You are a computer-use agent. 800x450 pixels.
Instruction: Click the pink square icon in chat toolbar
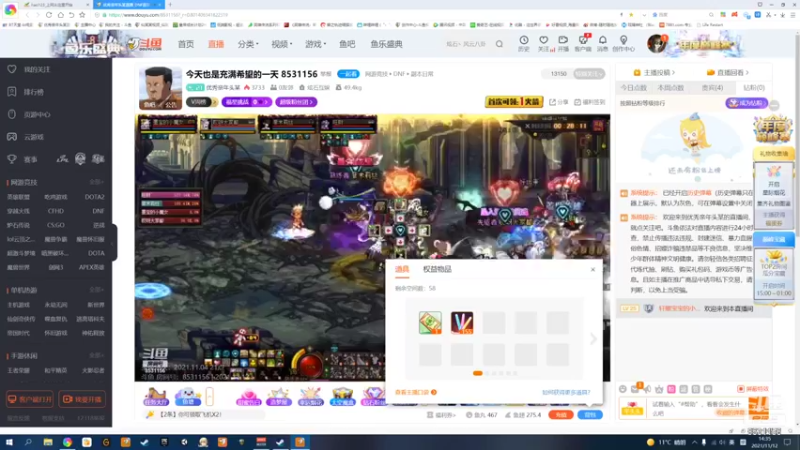(x=671, y=389)
